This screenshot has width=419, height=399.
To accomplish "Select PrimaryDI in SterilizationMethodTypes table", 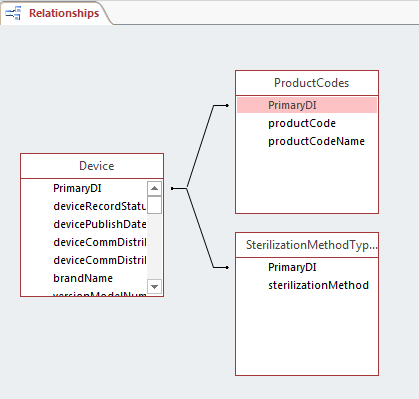I will pyautogui.click(x=292, y=267).
